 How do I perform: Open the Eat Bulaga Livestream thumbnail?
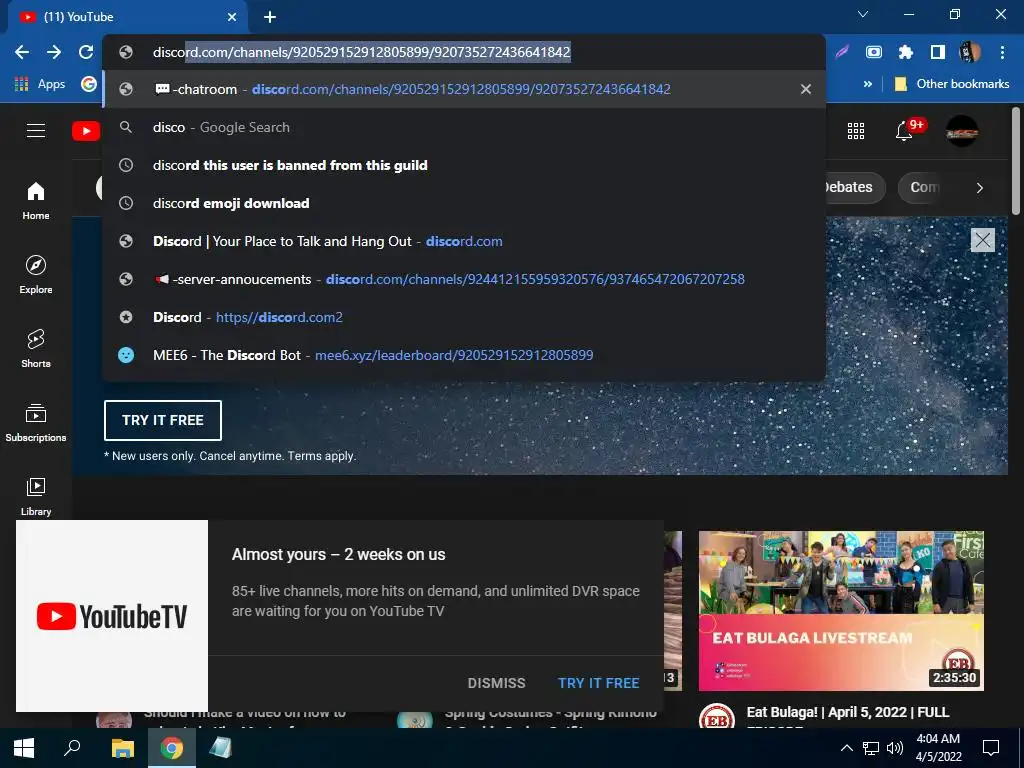pos(841,611)
